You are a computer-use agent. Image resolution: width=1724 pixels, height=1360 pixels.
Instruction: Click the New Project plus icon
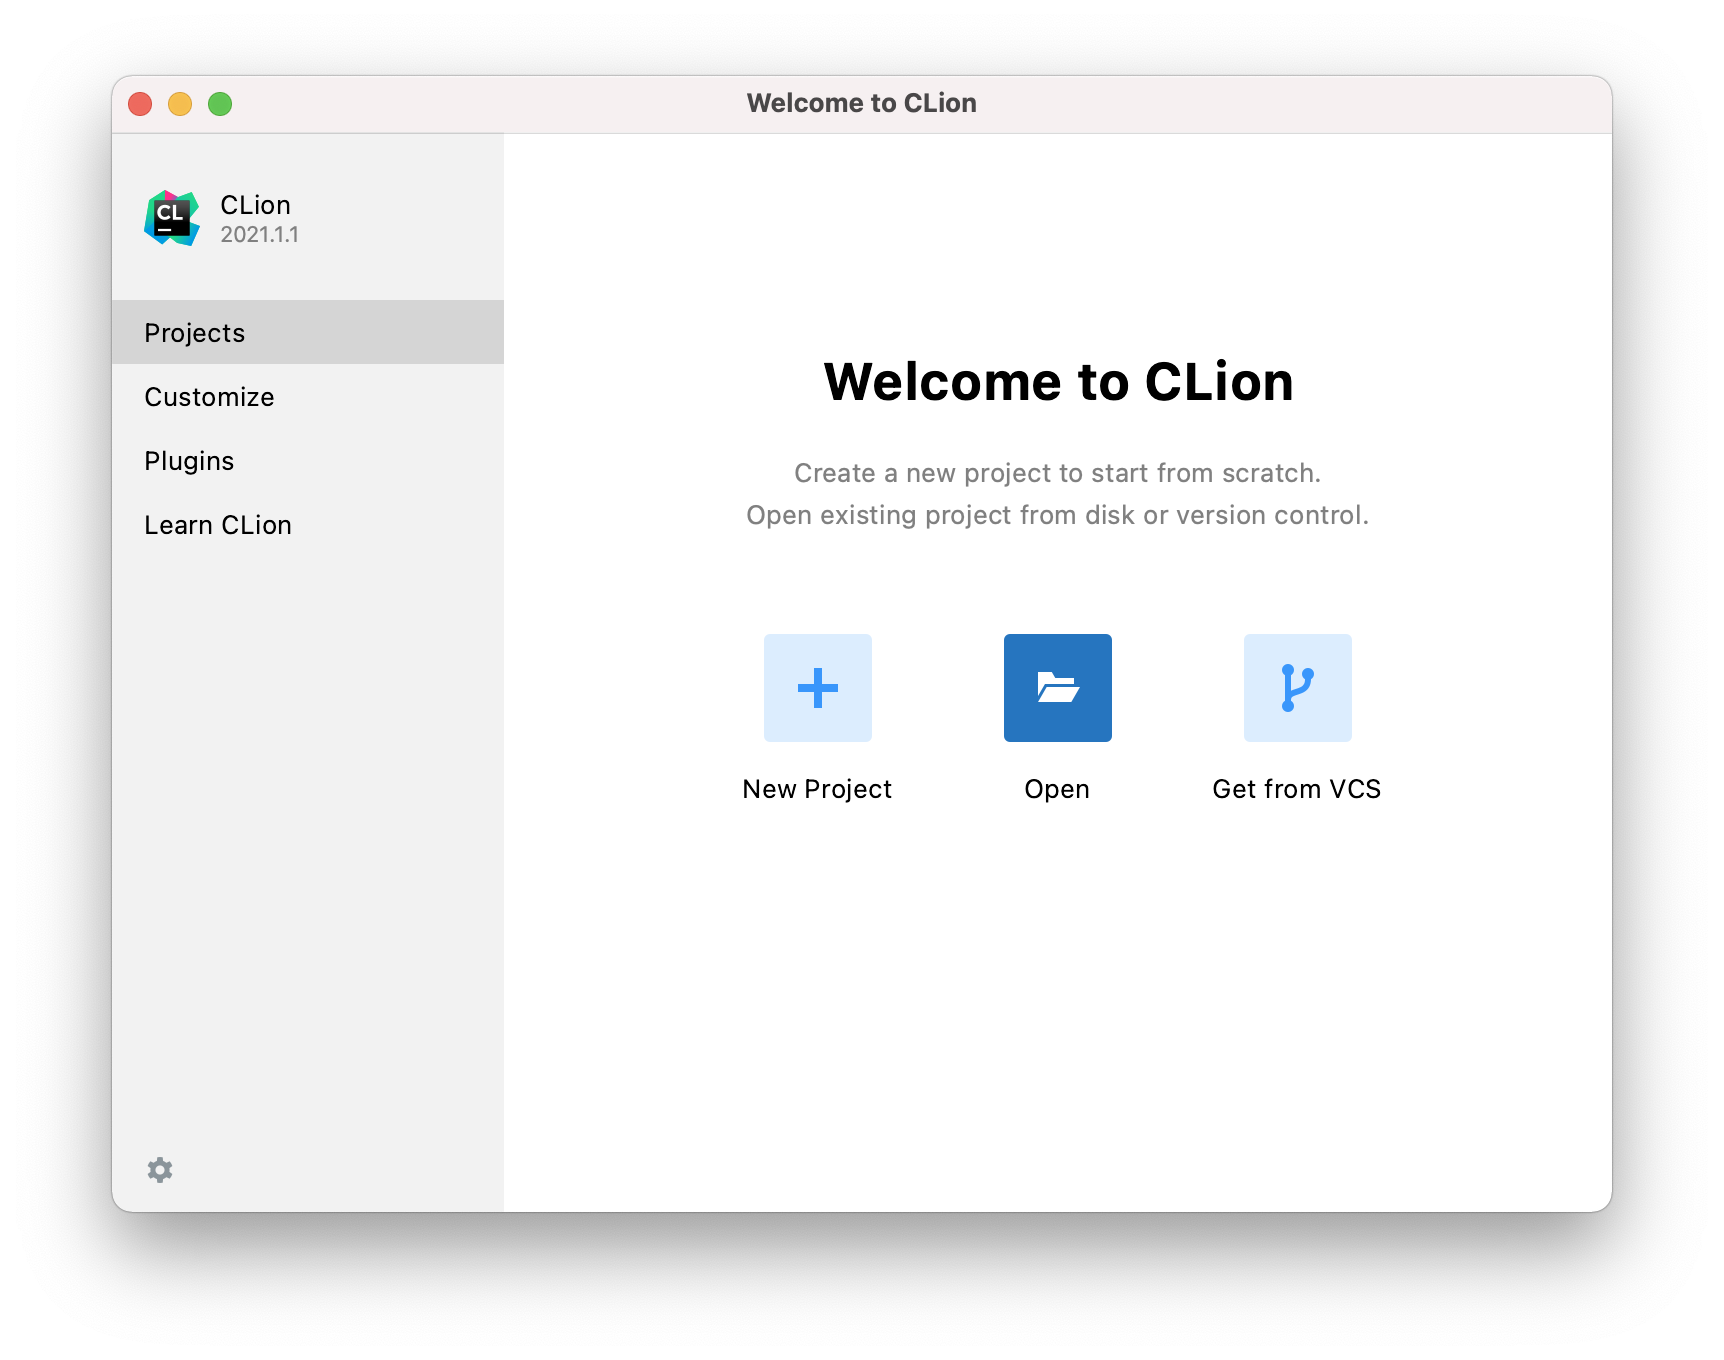[x=817, y=688]
